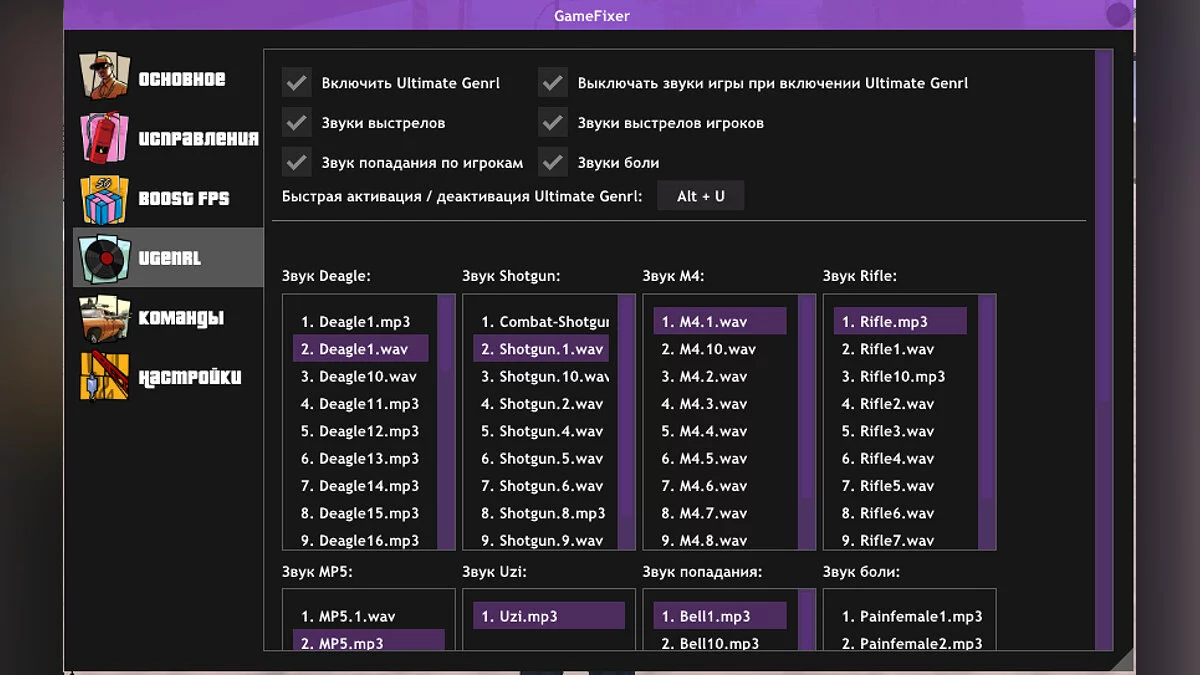The width and height of the screenshot is (1200, 675).
Task: Click the Alt + U hotkey button
Action: tap(700, 196)
